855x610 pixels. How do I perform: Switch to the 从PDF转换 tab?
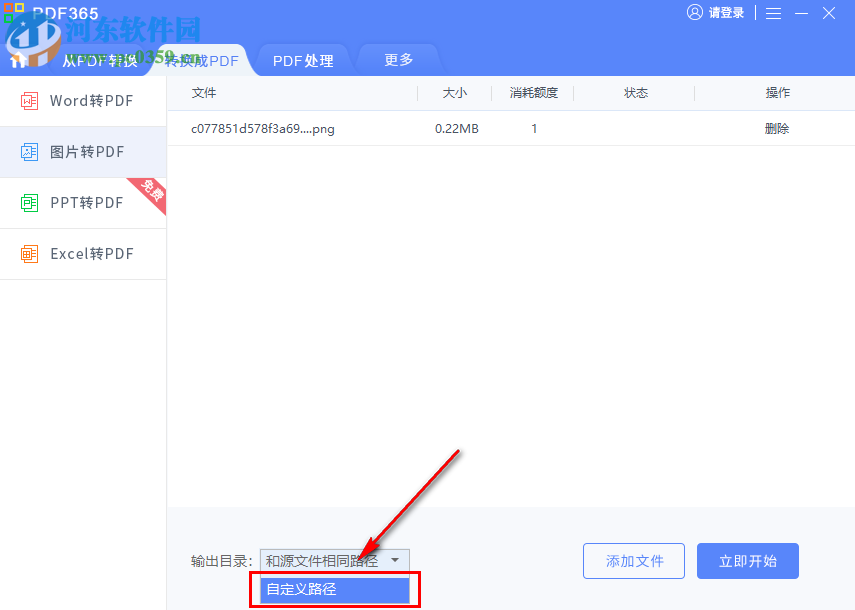coord(106,60)
